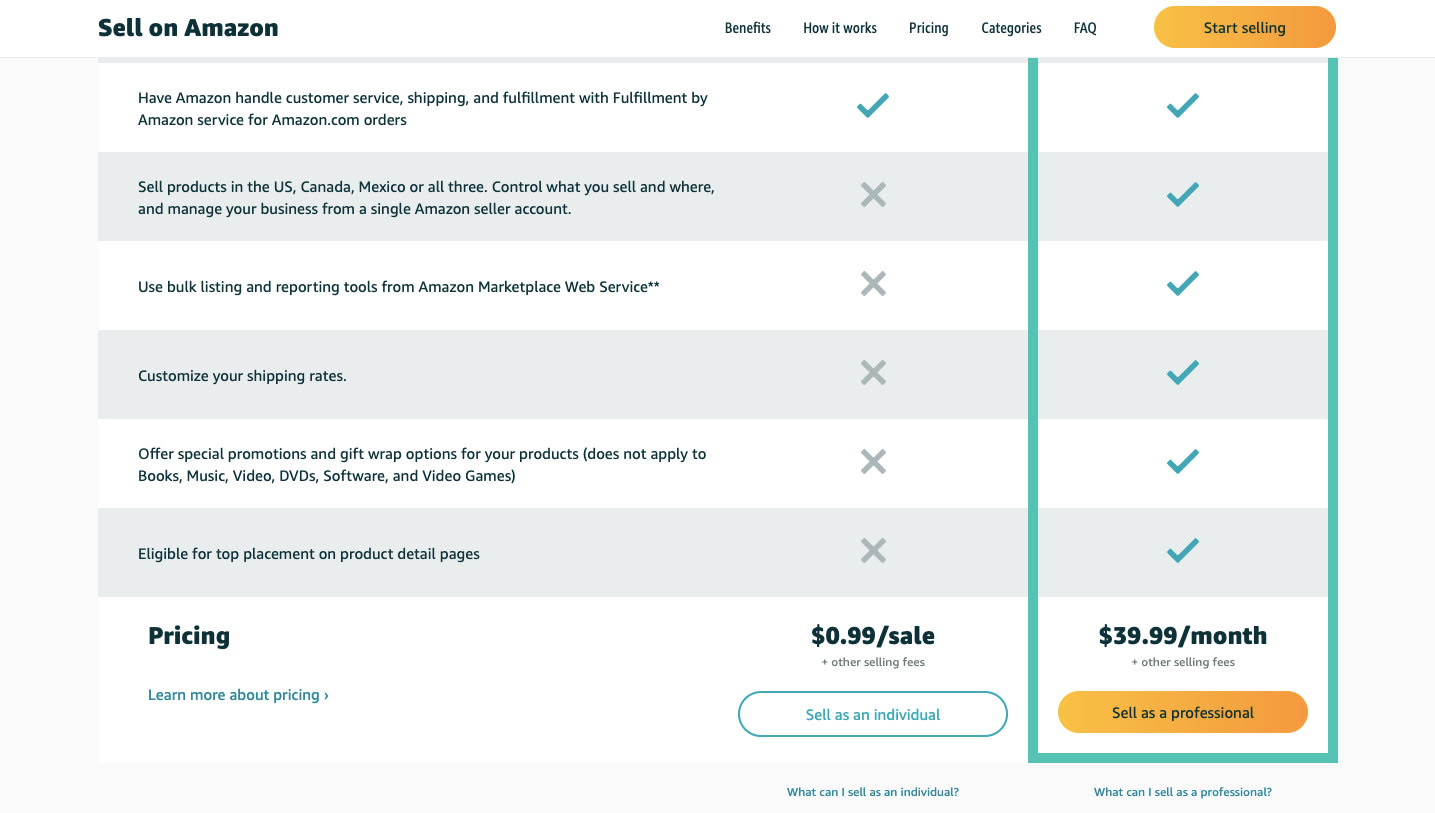The width and height of the screenshot is (1435, 813).
Task: Click the professional checkmark for customize shipping rates
Action: [1183, 373]
